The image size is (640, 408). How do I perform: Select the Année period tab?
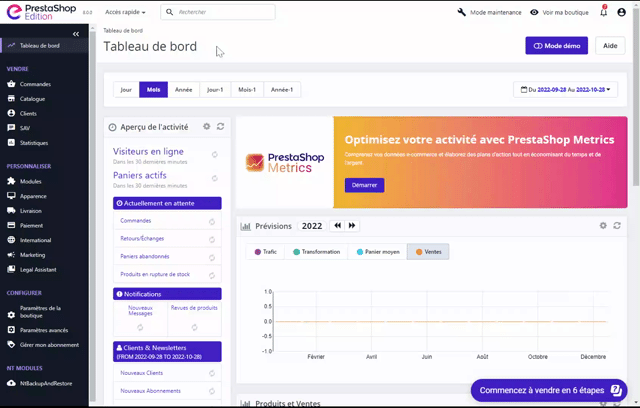[x=184, y=90]
